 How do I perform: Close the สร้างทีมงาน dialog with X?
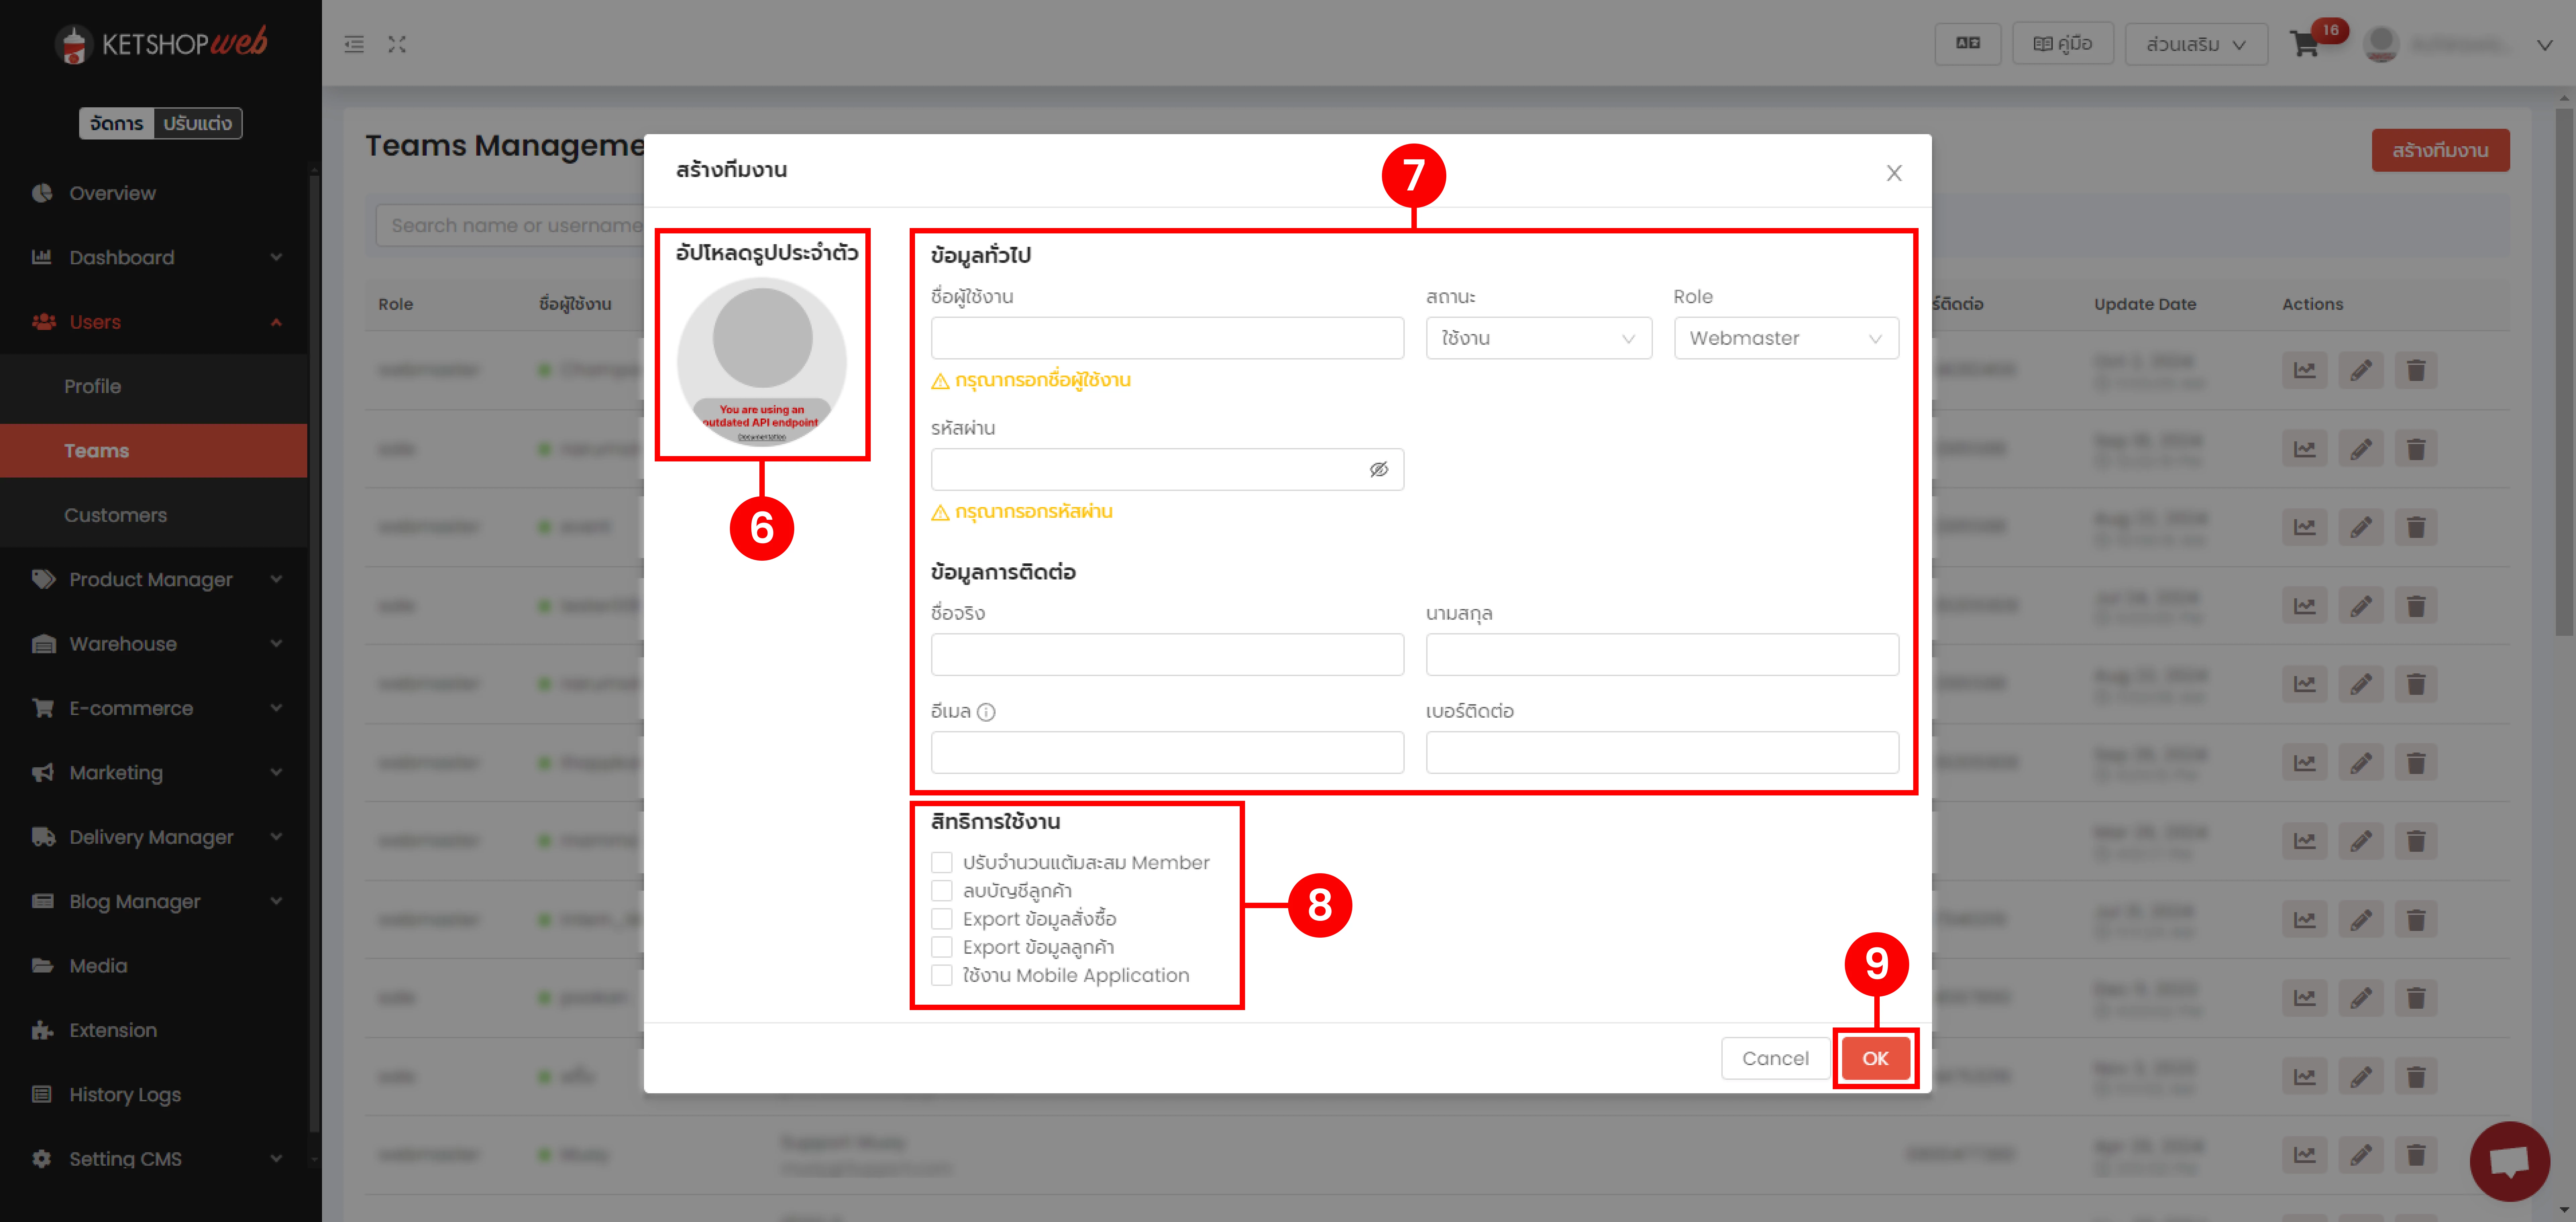click(1894, 173)
